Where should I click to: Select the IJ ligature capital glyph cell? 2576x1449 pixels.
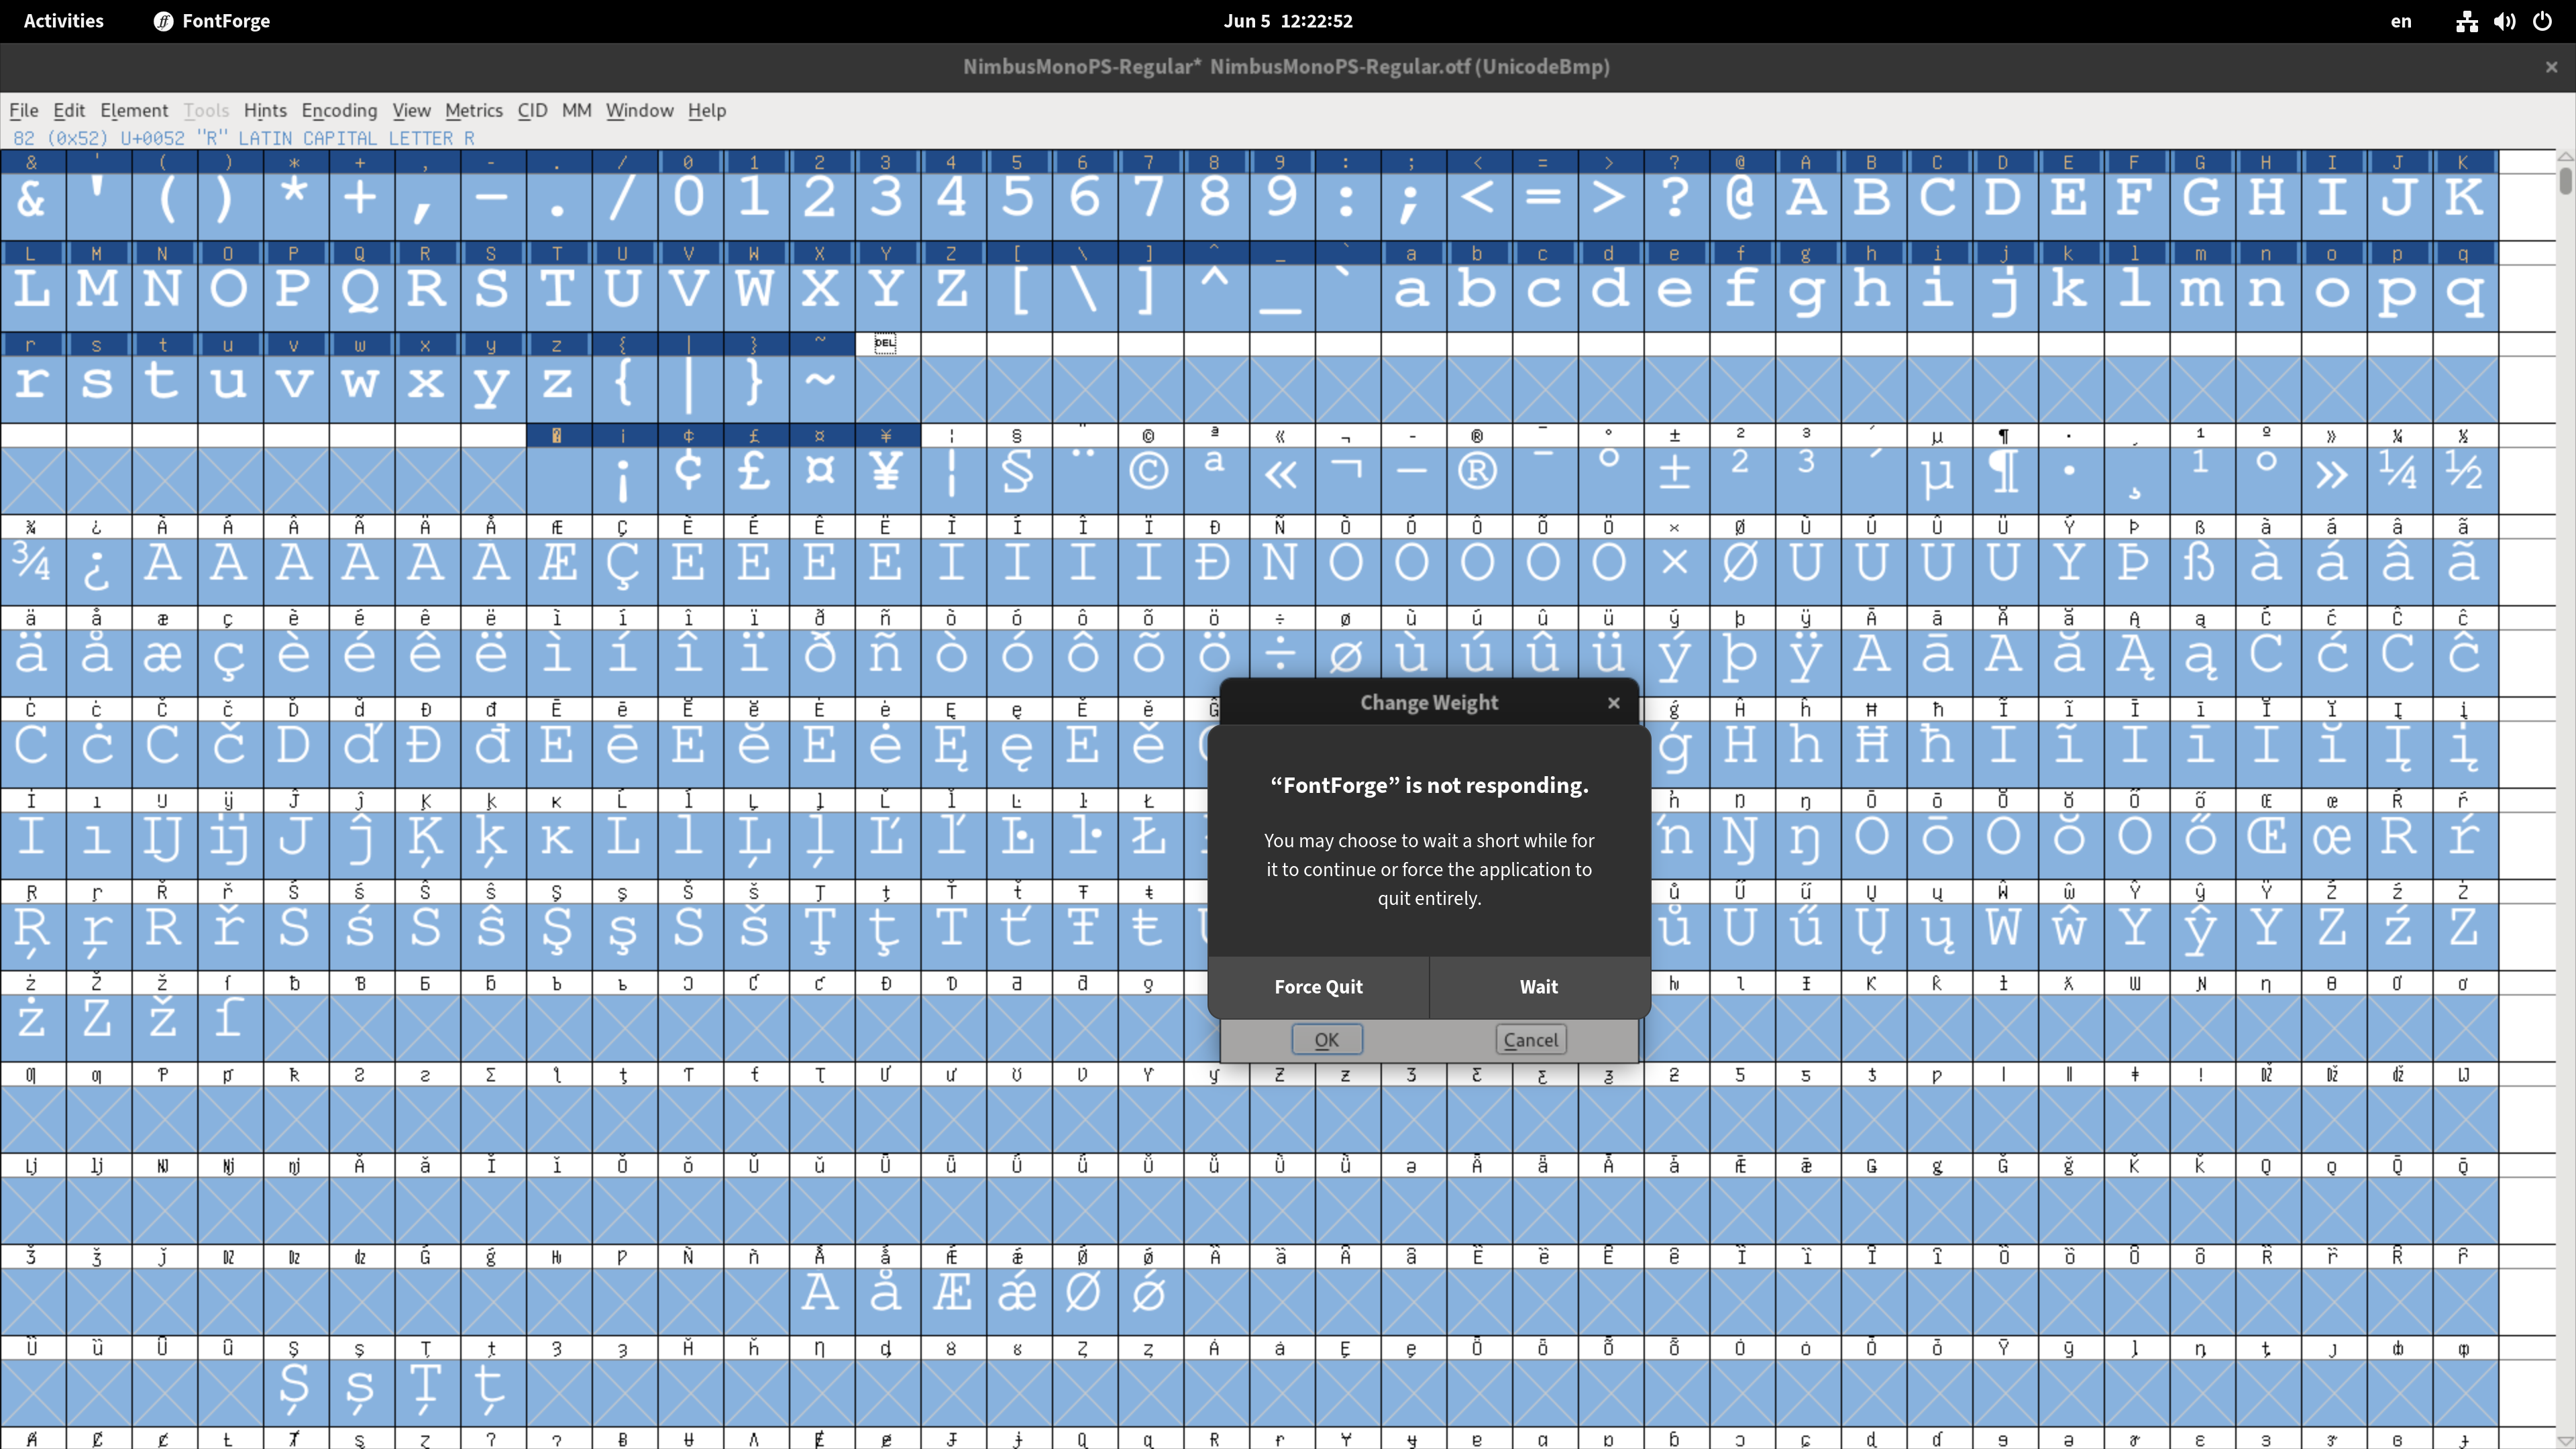click(163, 836)
